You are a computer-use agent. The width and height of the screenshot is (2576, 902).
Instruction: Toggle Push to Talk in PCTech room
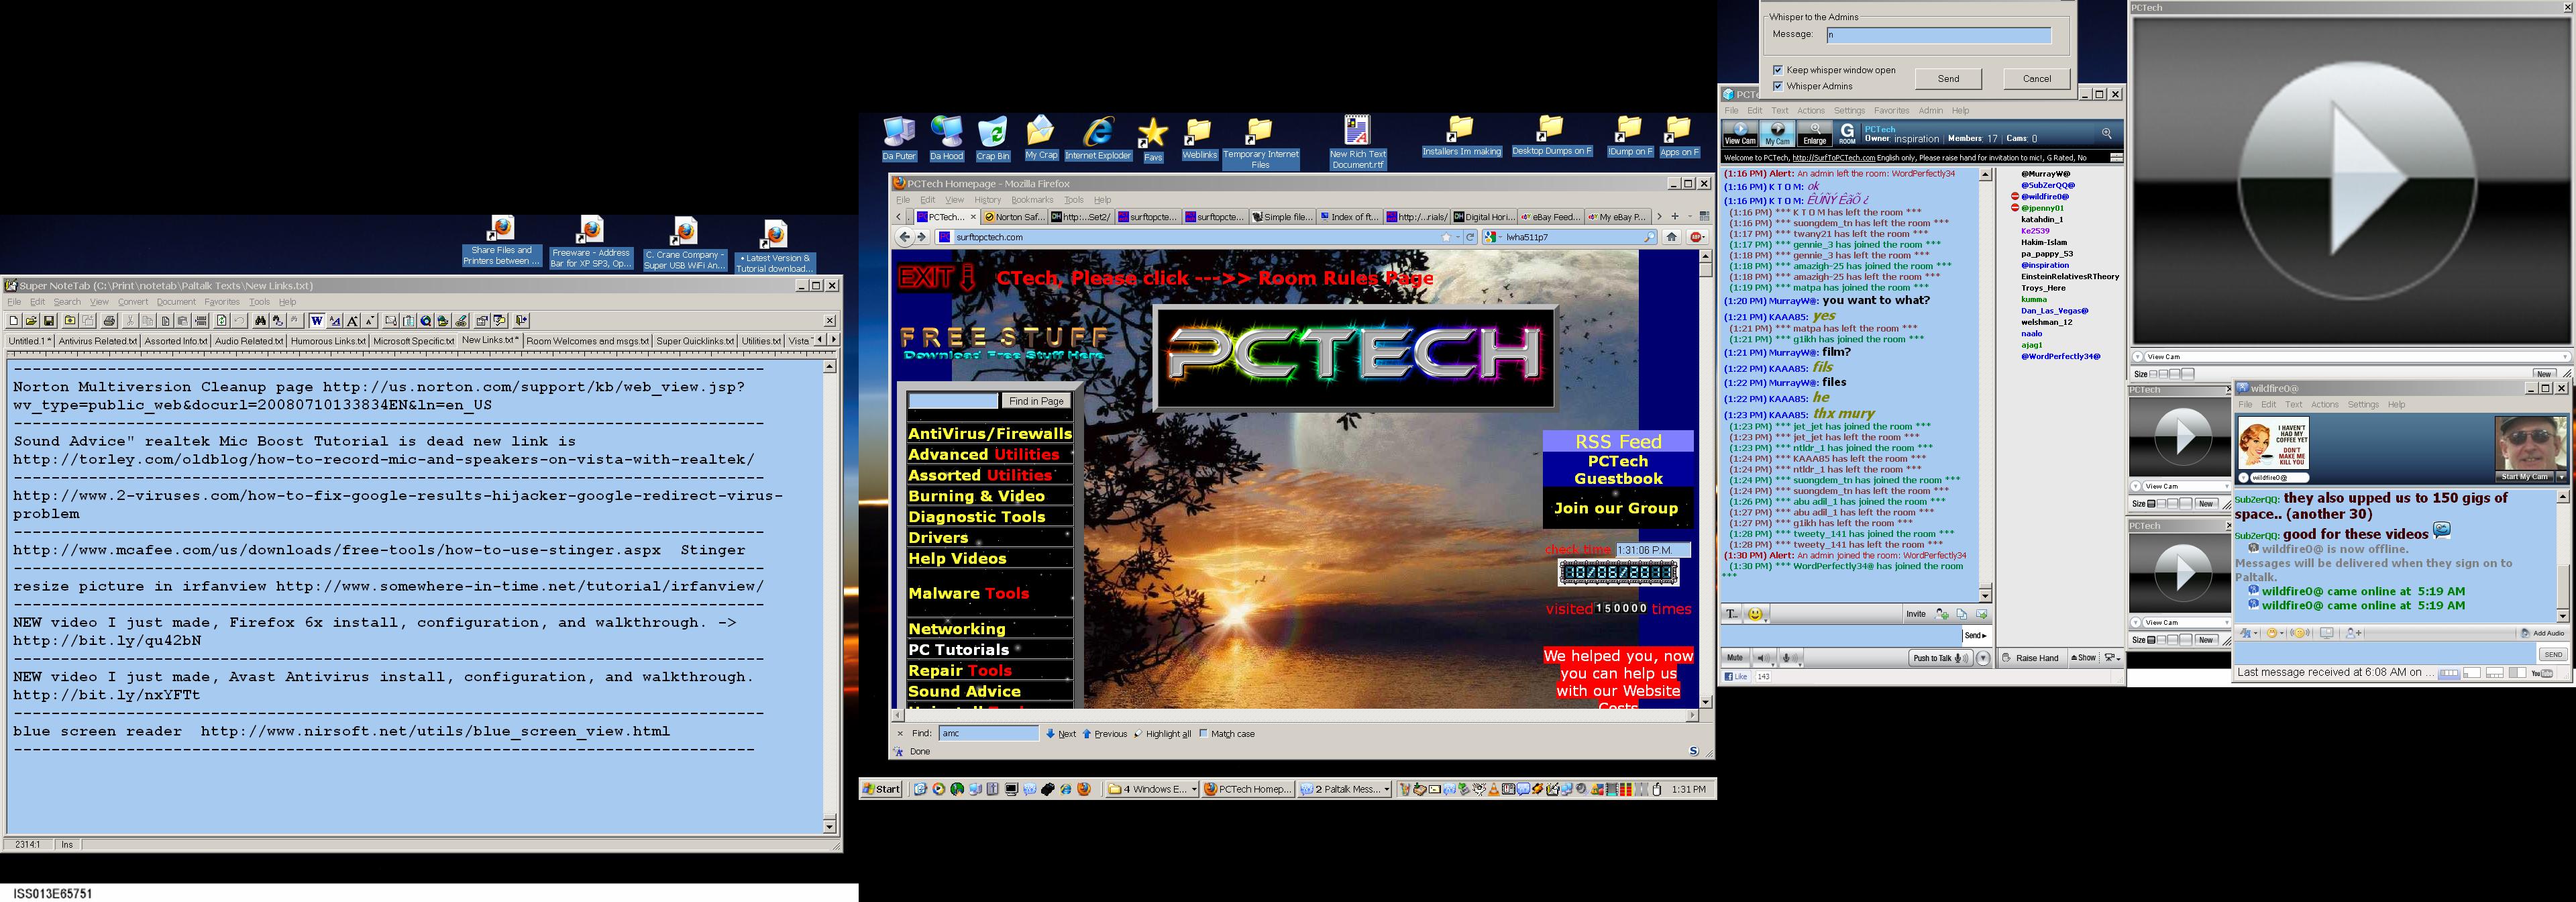tap(1941, 658)
